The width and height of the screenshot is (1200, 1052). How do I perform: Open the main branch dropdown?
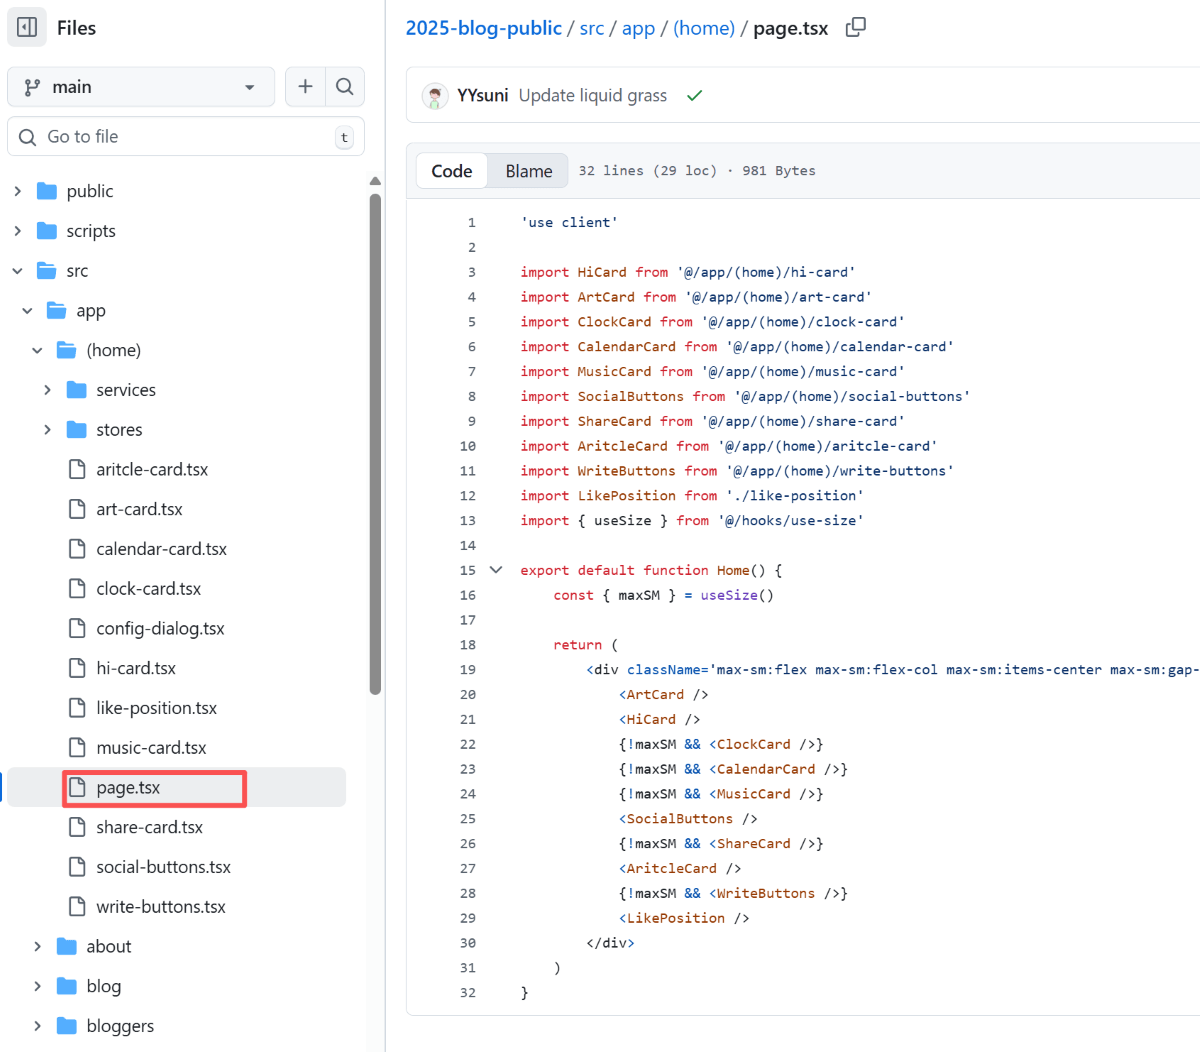[141, 87]
